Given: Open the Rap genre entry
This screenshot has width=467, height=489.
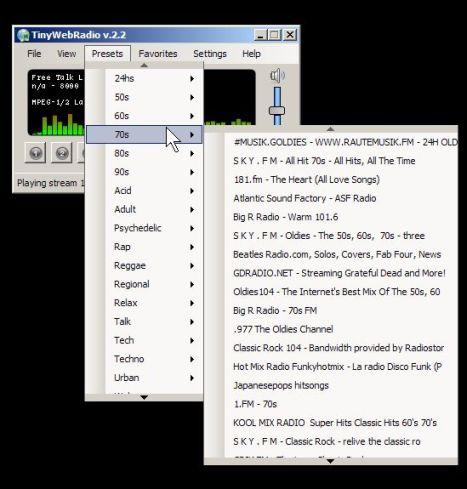Looking at the screenshot, I should (144, 247).
